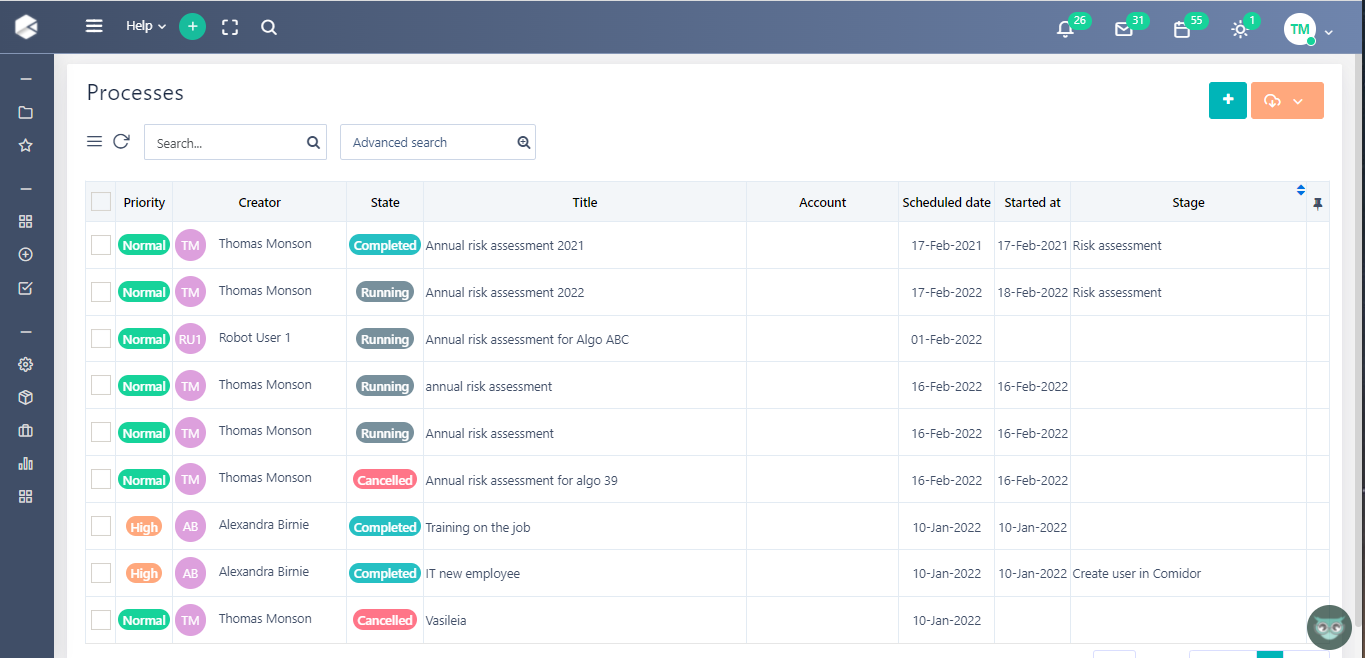This screenshot has width=1365, height=658.
Task: Open the orange cloud download dropdown
Action: [1286, 101]
